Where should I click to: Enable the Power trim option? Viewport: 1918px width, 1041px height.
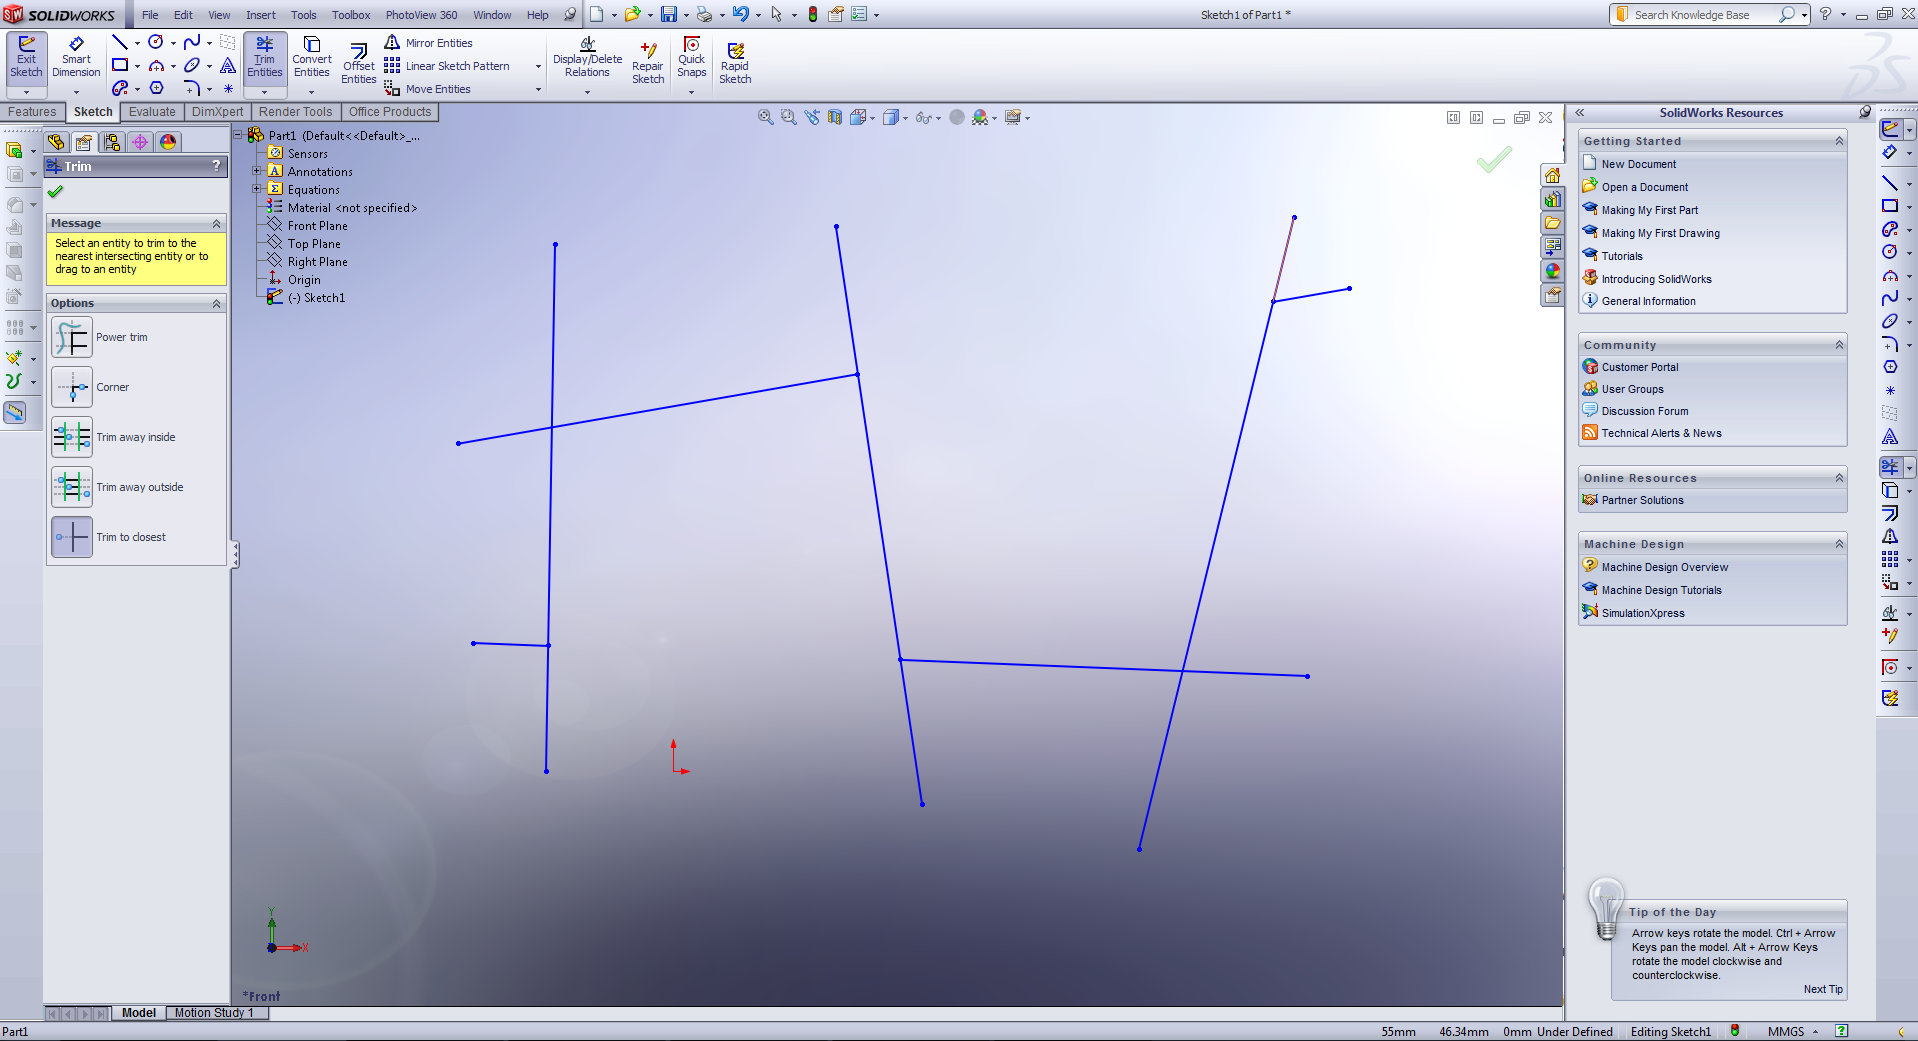tap(72, 338)
